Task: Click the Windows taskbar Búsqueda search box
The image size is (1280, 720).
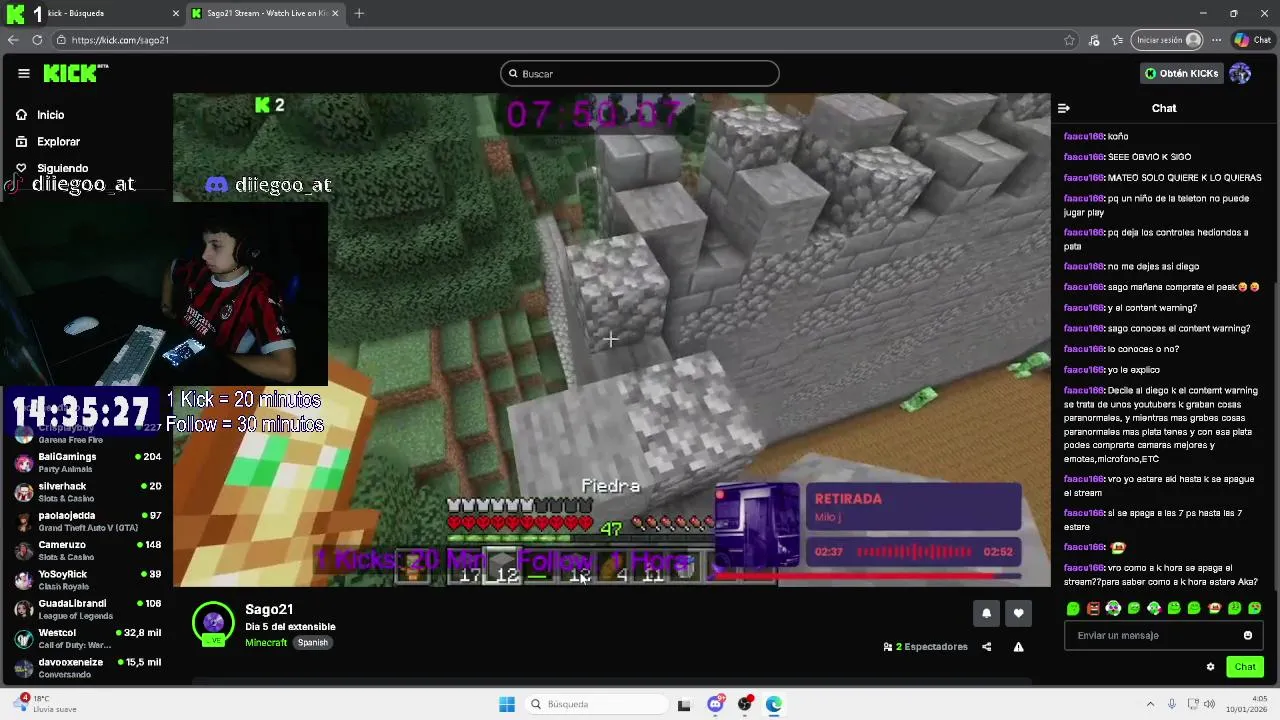Action: [596, 704]
